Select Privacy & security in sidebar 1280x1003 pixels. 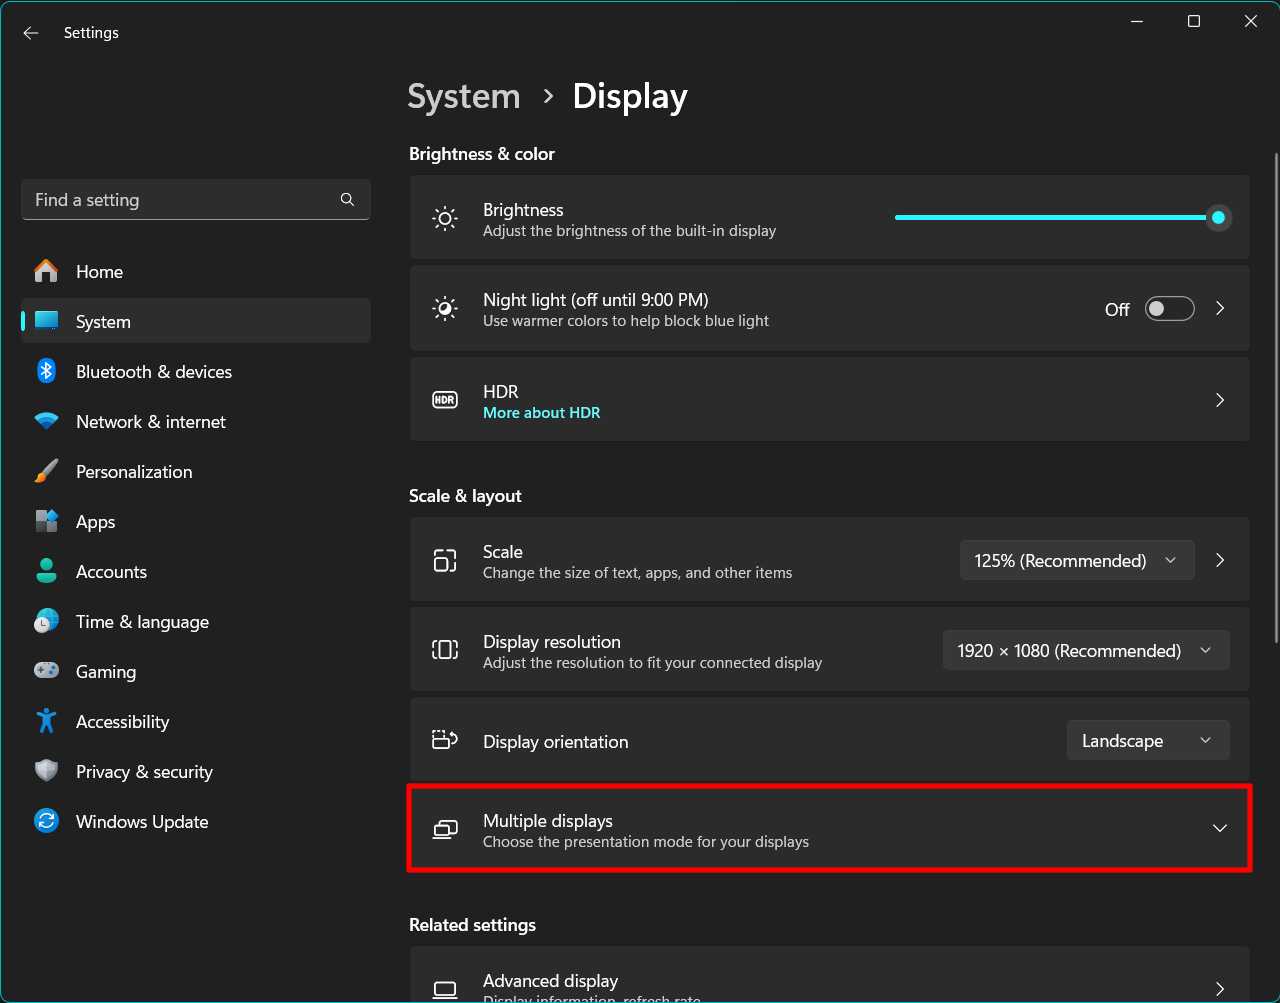click(x=196, y=771)
